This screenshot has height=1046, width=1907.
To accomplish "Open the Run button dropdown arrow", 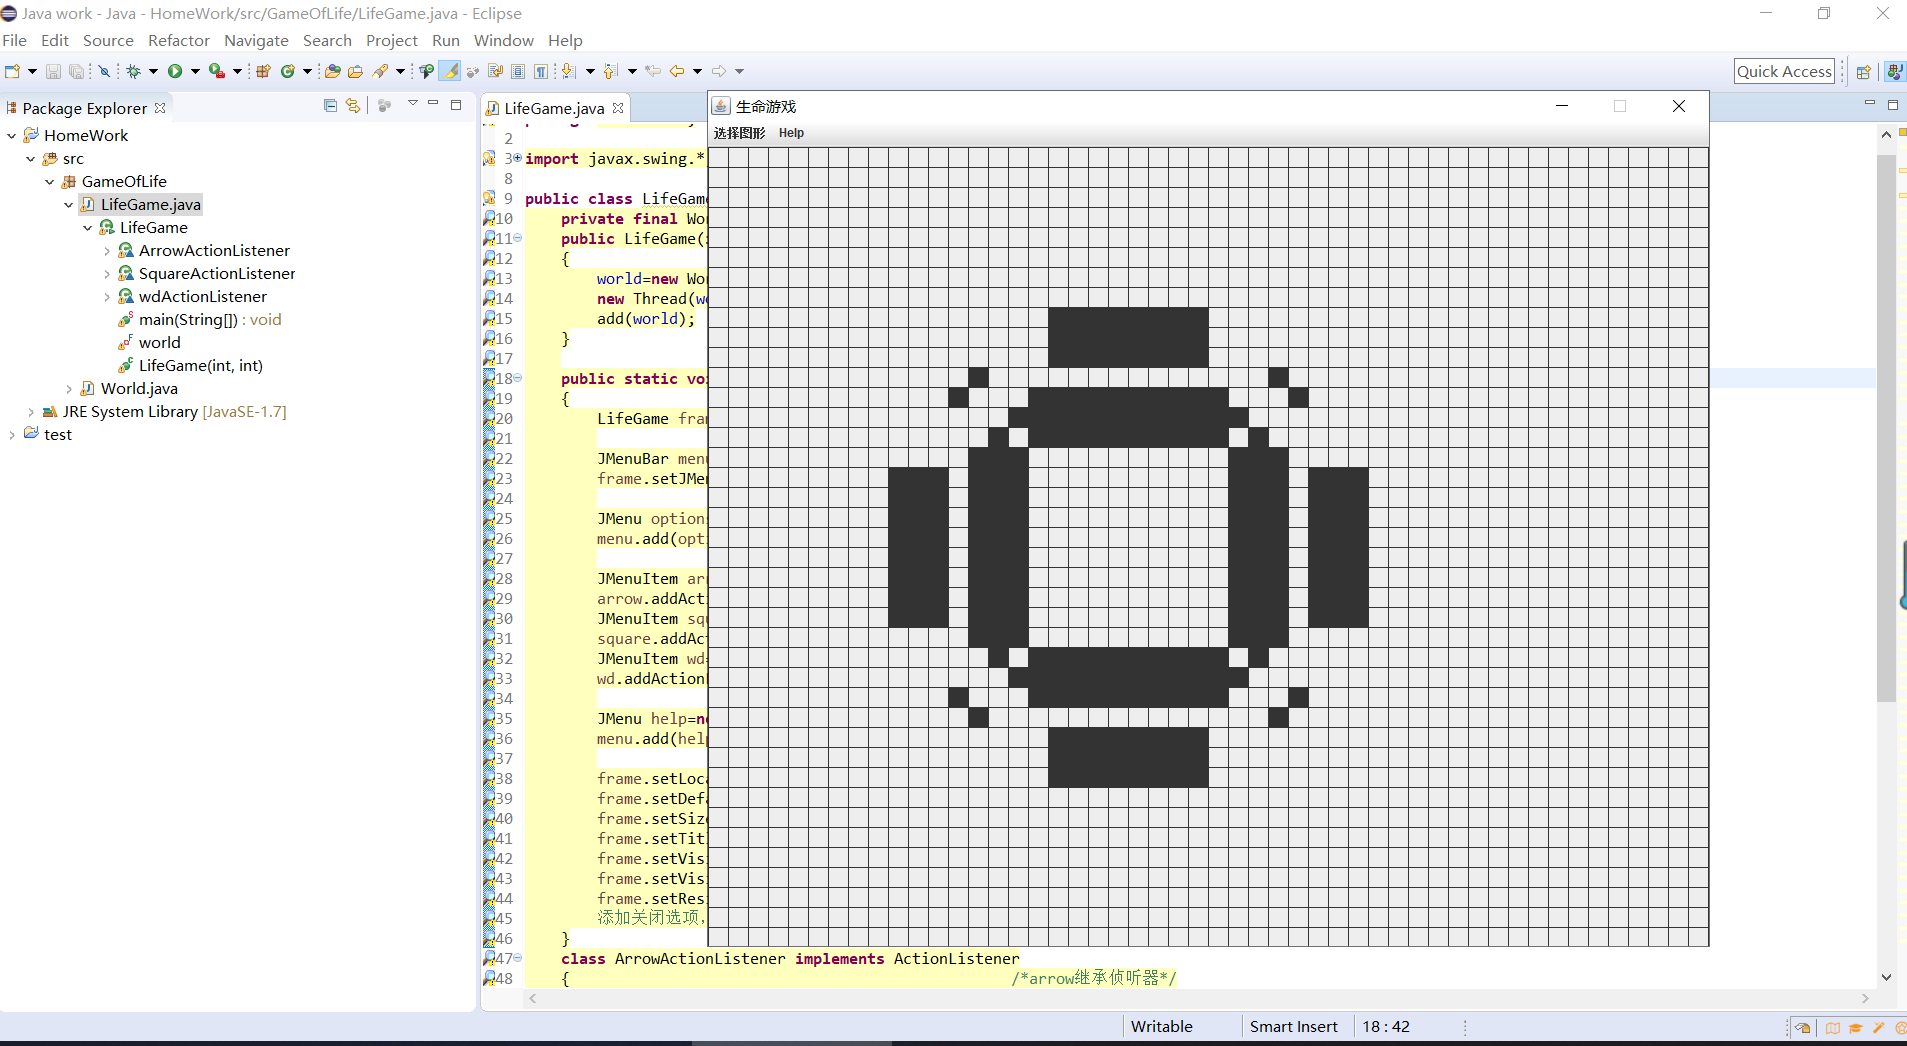I will click(x=195, y=71).
